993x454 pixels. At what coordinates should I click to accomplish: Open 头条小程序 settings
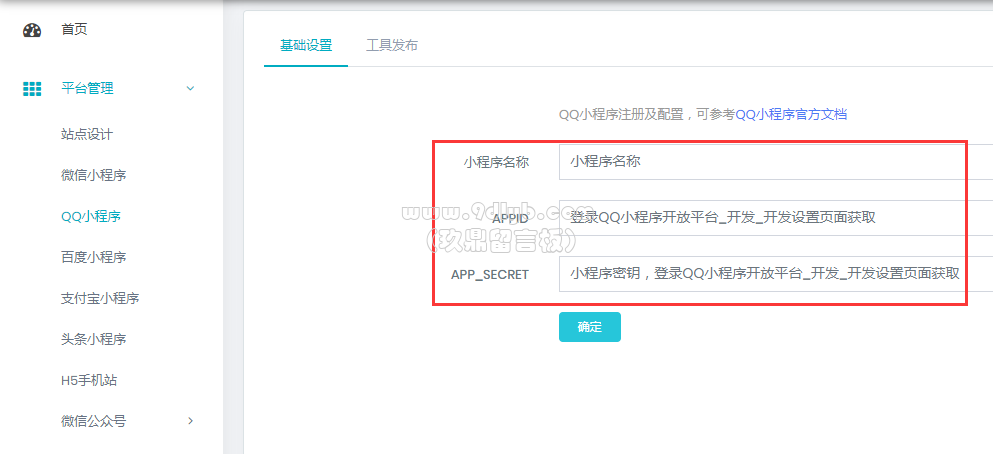(x=94, y=339)
